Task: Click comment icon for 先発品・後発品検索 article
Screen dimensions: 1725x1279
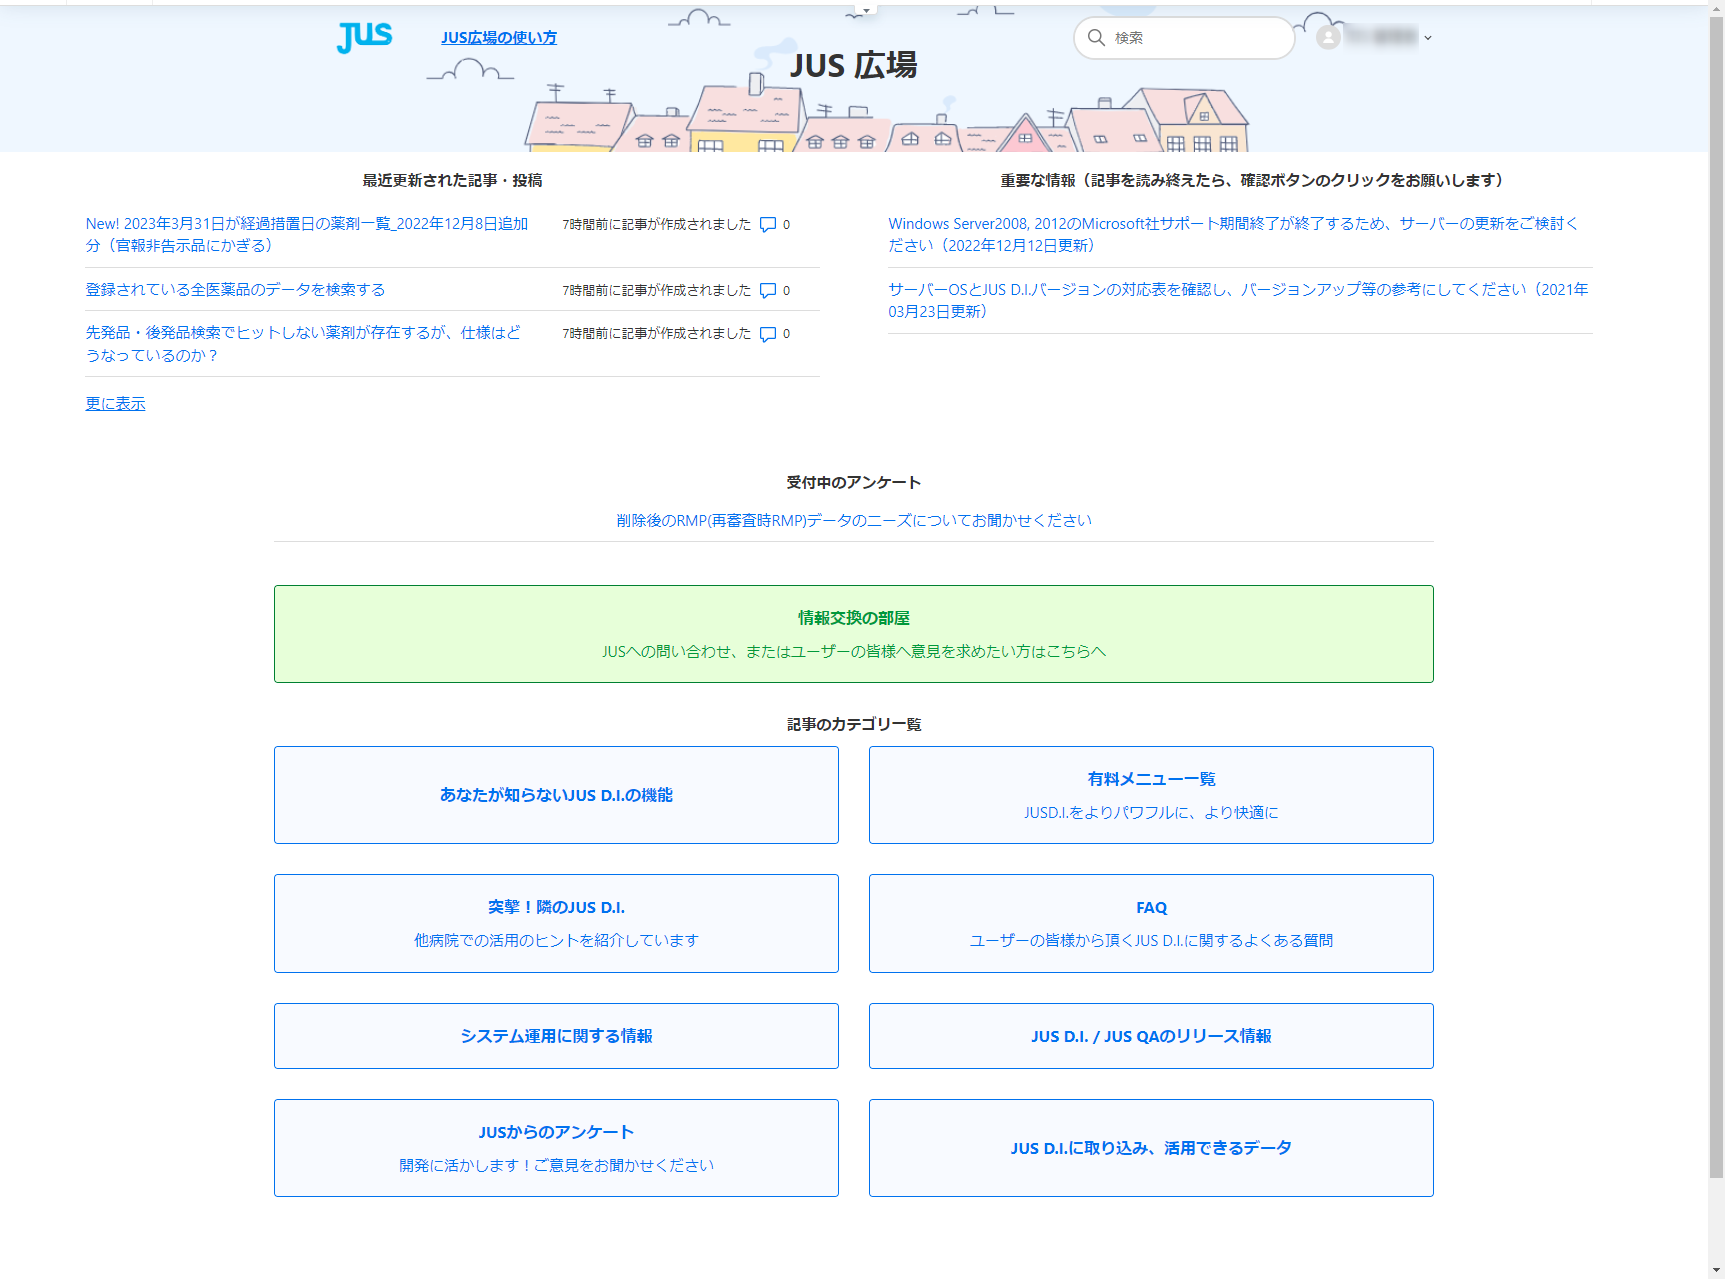Action: 768,334
